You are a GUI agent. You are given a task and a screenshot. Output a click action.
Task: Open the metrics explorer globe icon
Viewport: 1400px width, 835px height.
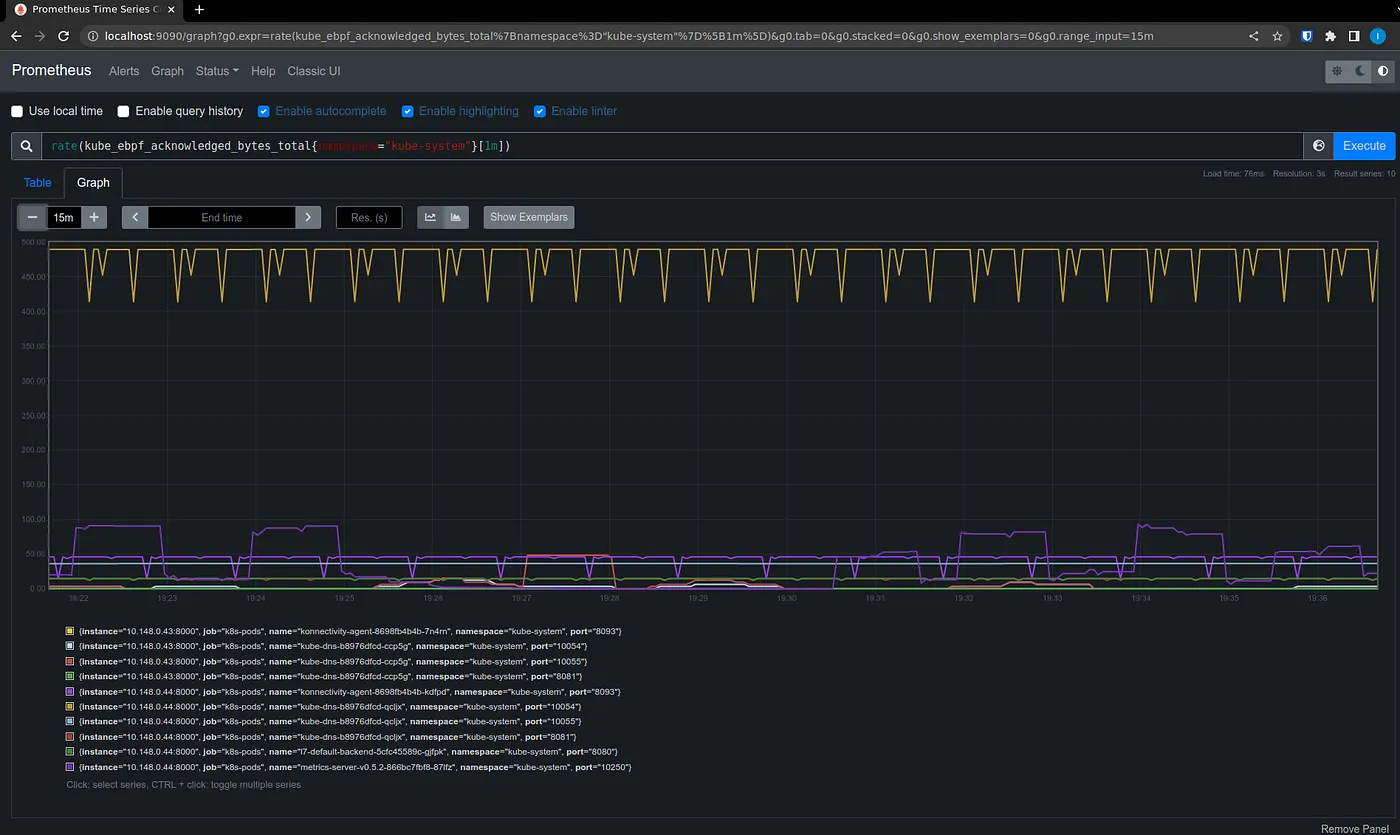(x=1317, y=145)
